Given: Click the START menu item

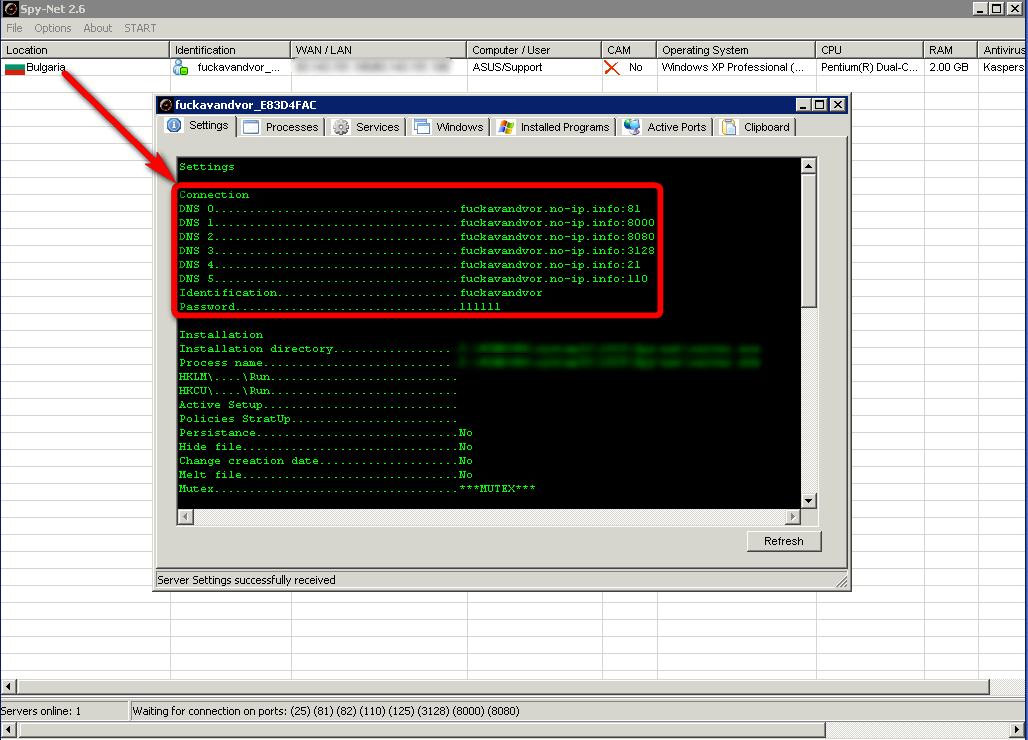Looking at the screenshot, I should 140,28.
